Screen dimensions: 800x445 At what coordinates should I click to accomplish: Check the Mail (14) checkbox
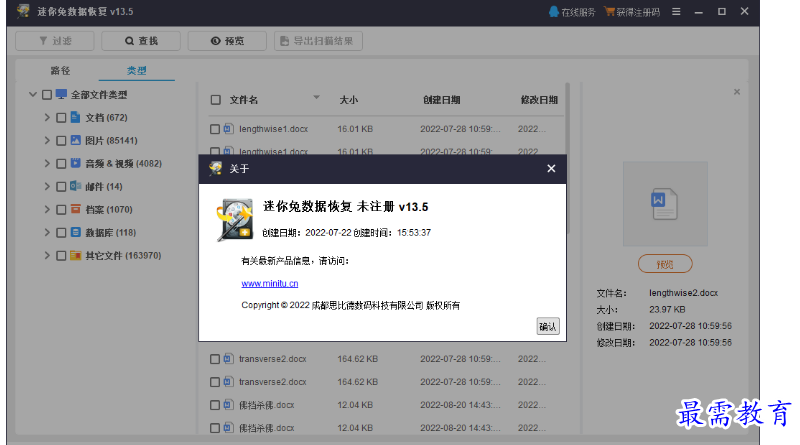click(61, 187)
